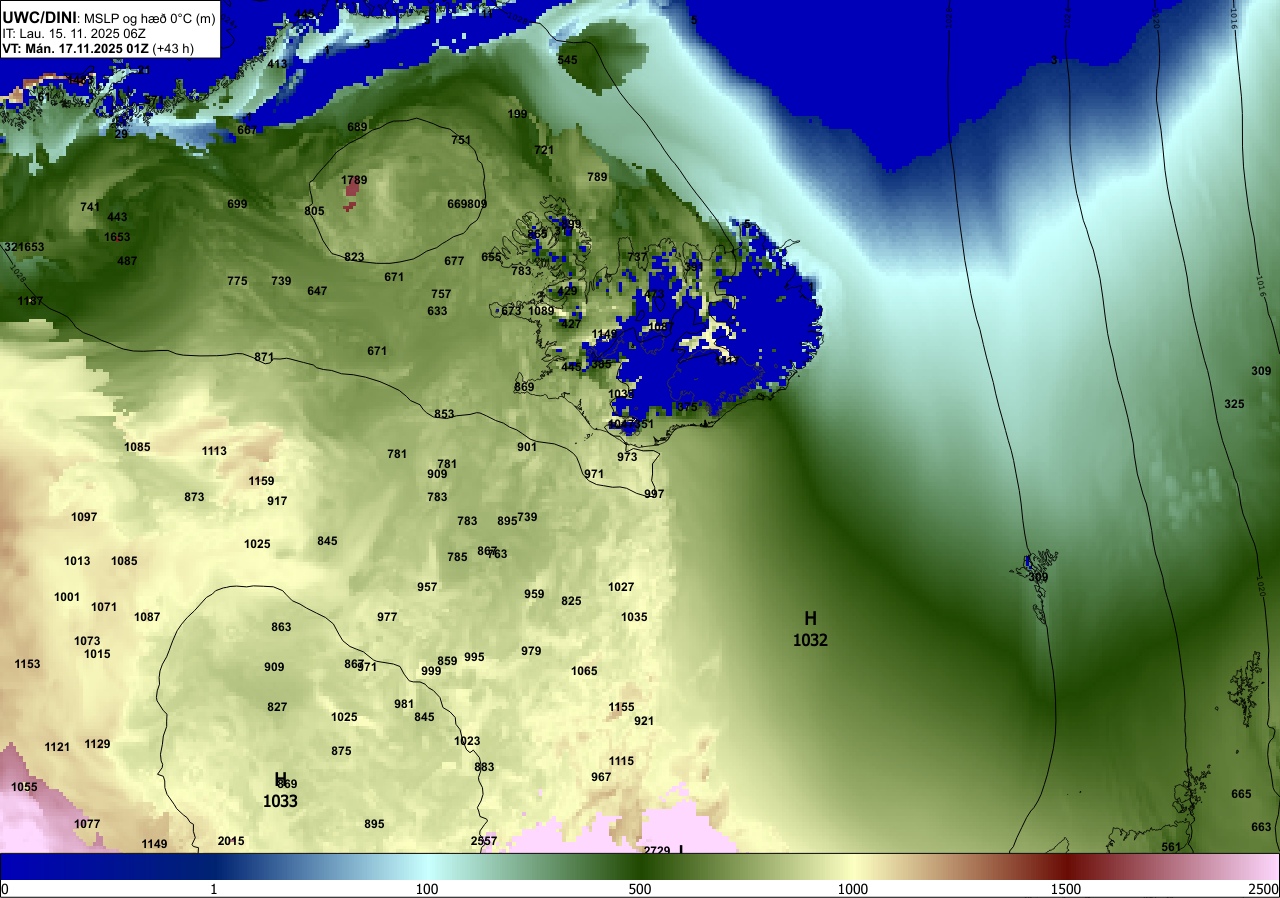Click the height value 1155
Screen dimensions: 1280x898
(x=621, y=707)
